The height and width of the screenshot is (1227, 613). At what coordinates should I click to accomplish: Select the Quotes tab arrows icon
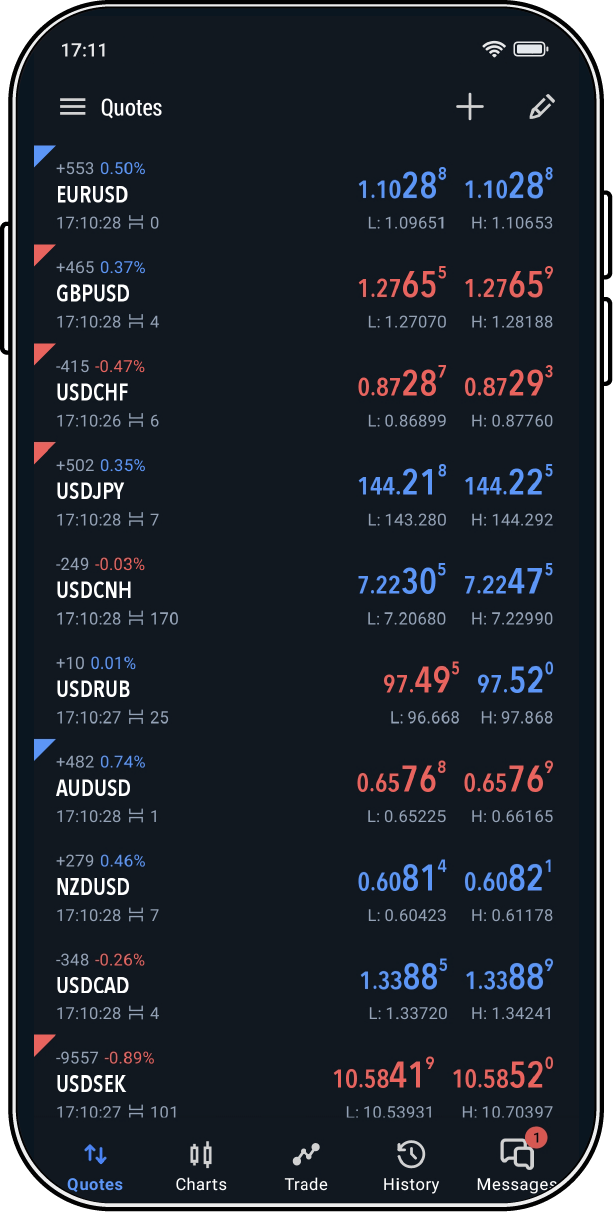pyautogui.click(x=95, y=1155)
